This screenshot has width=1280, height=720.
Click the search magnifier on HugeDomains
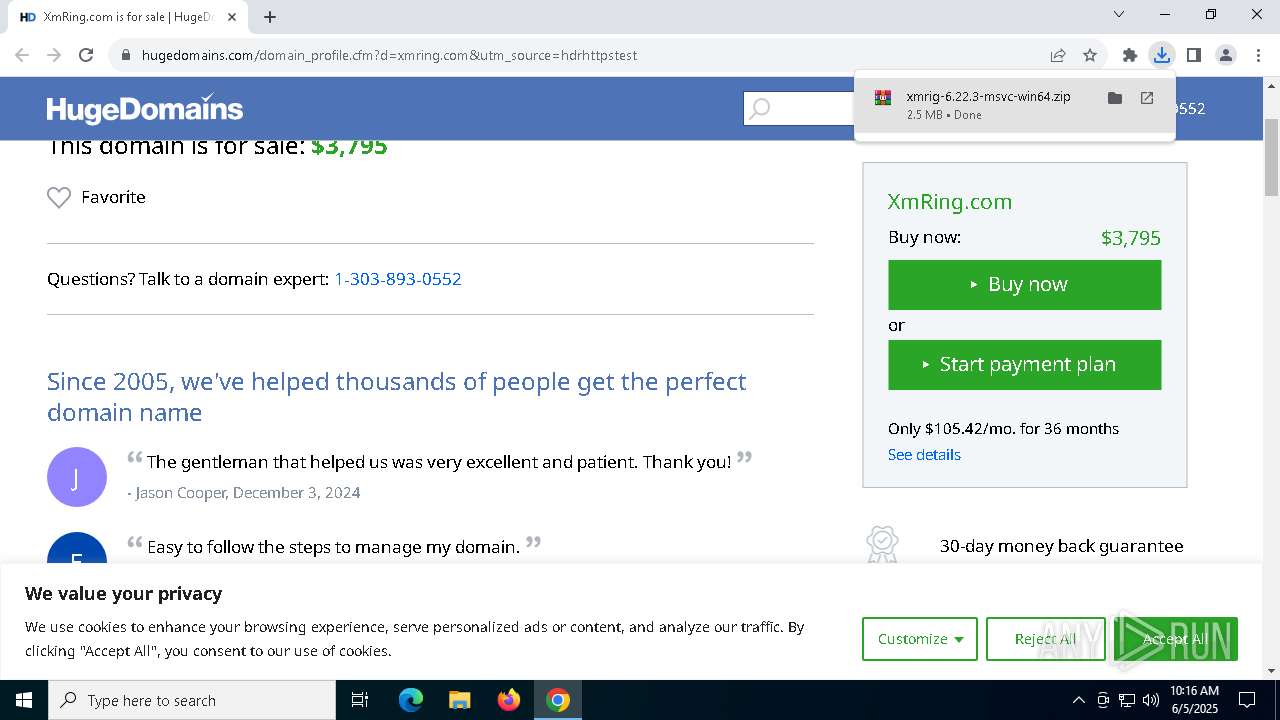pos(760,108)
